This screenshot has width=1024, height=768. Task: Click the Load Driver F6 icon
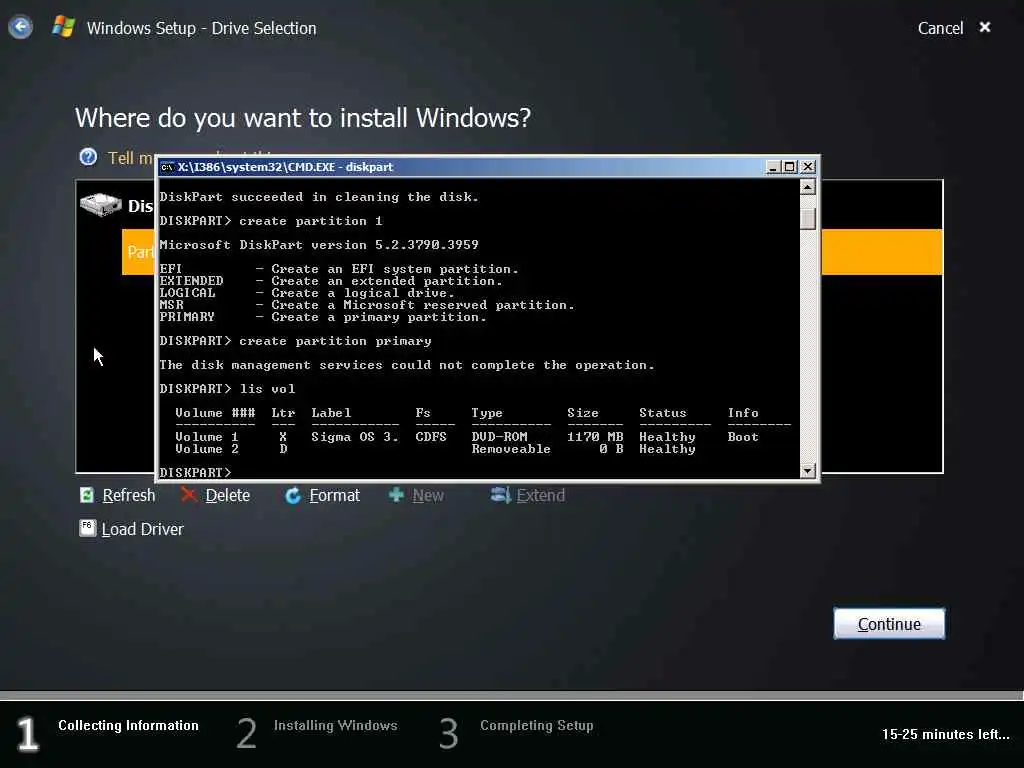[x=88, y=528]
